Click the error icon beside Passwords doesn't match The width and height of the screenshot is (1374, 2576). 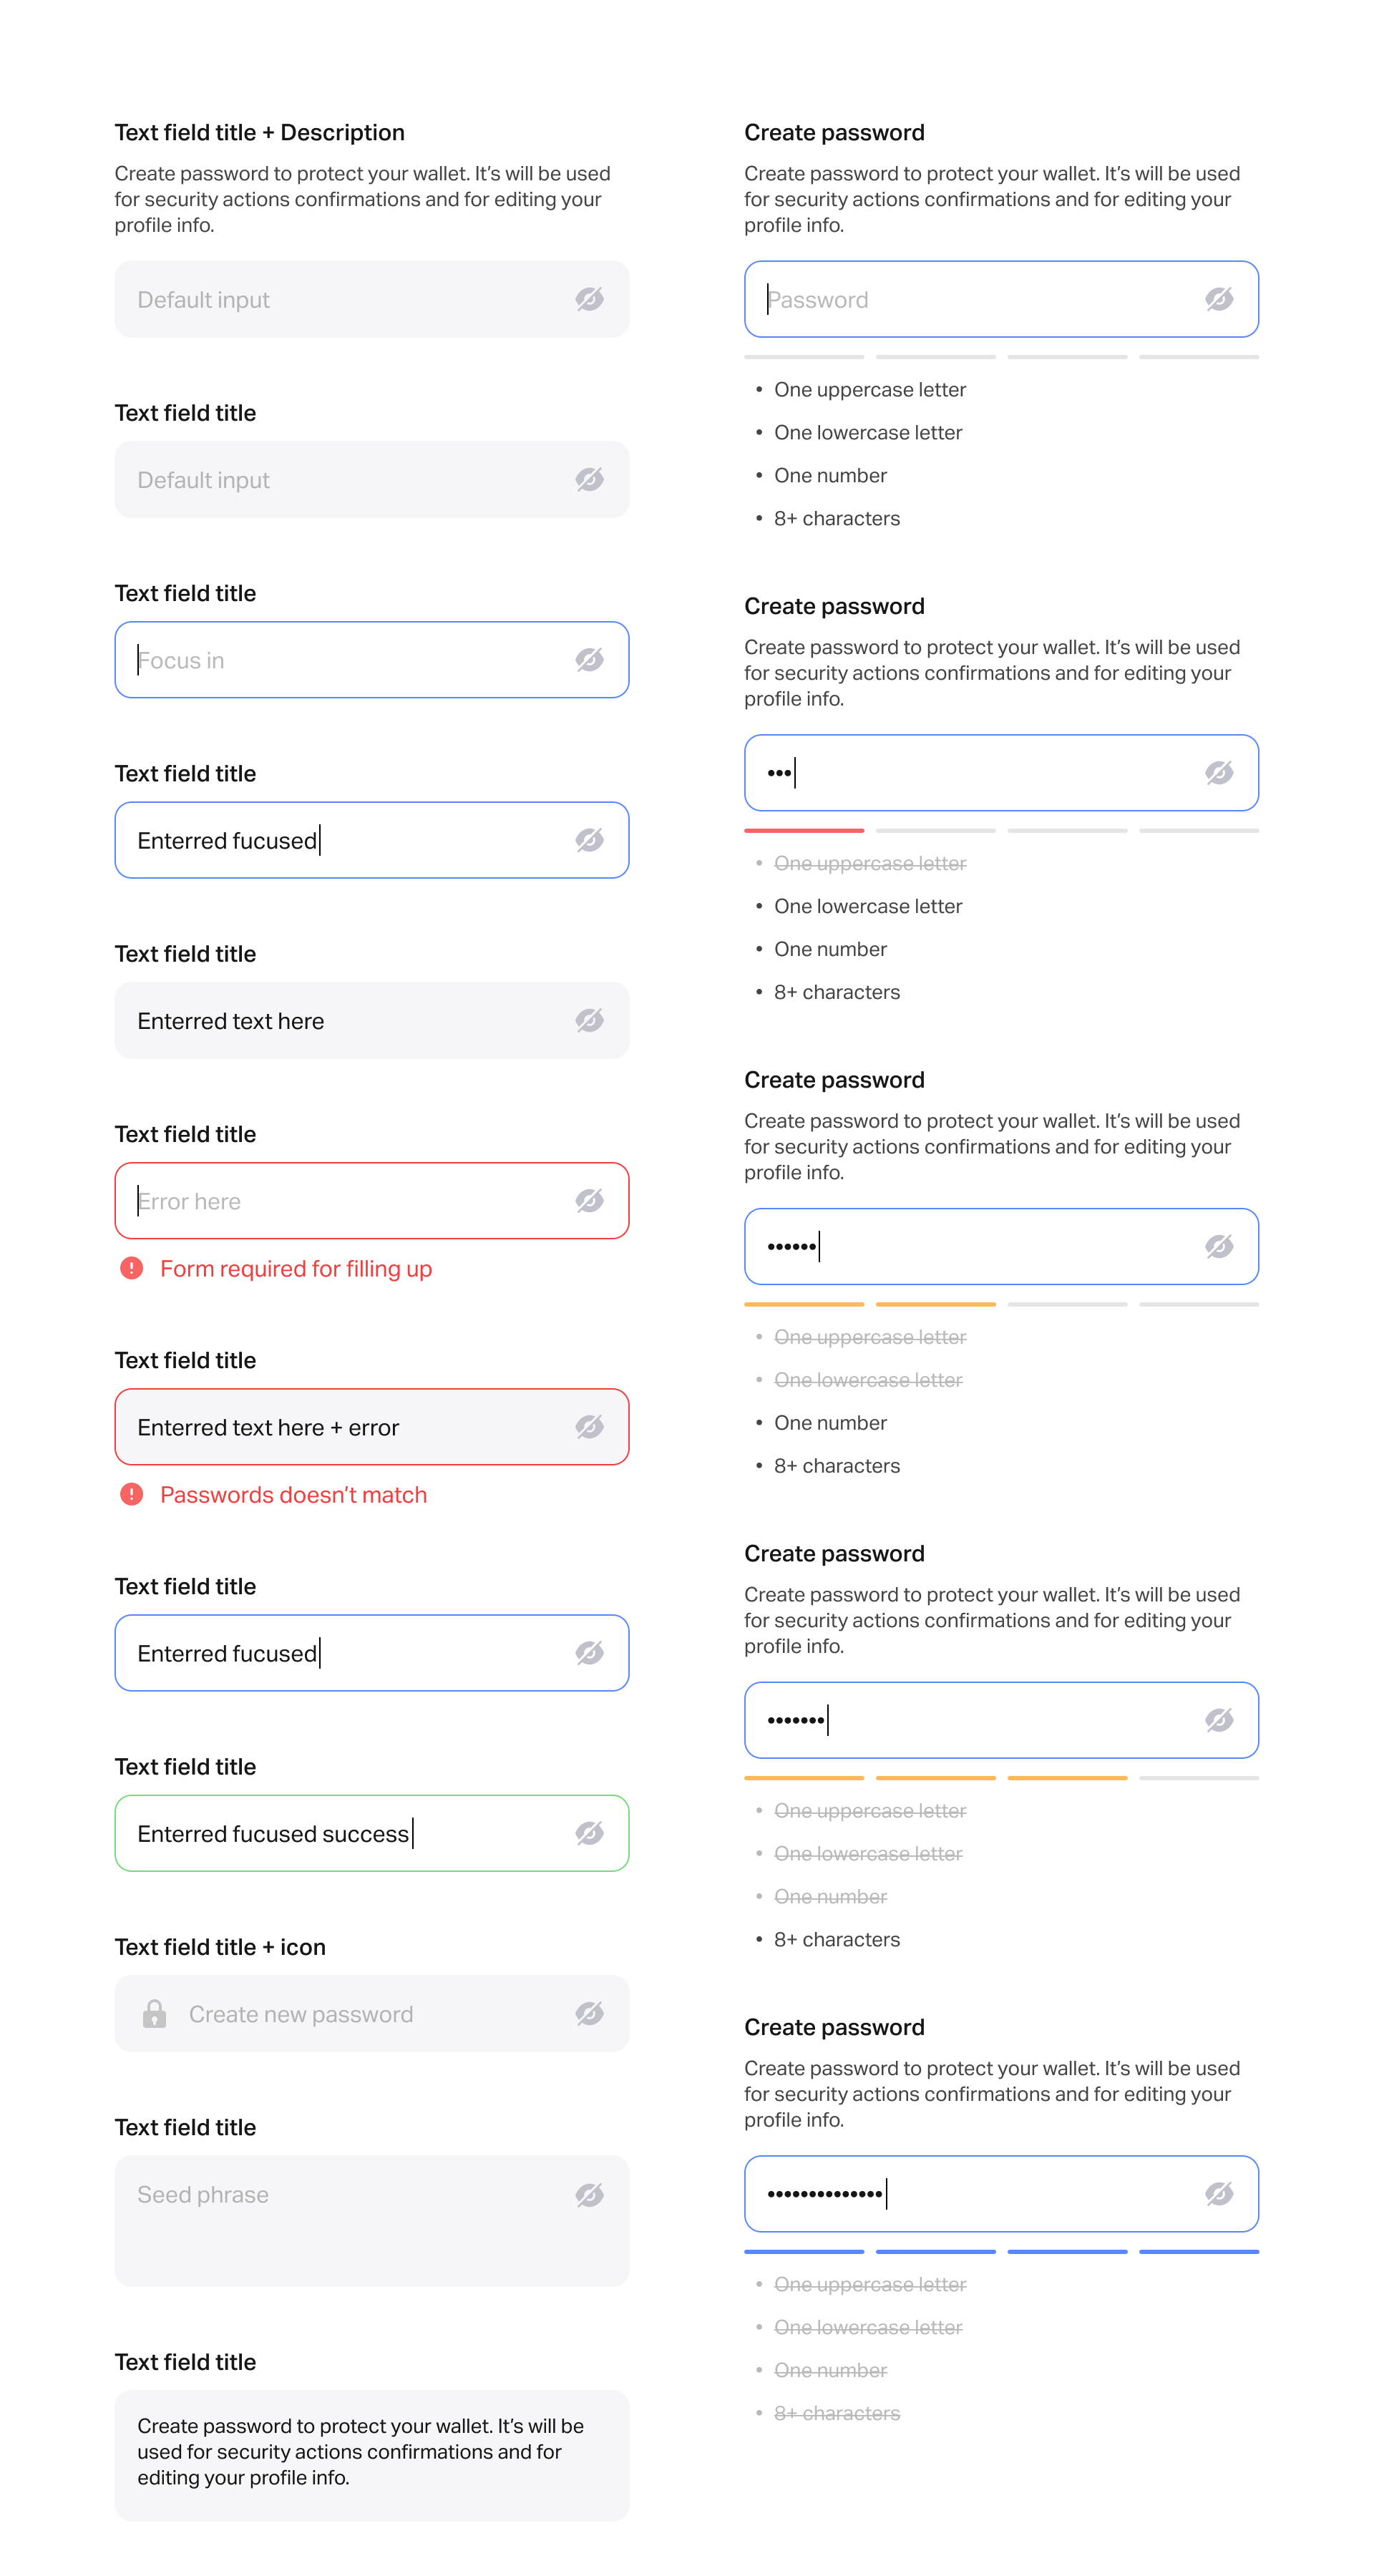[132, 1494]
